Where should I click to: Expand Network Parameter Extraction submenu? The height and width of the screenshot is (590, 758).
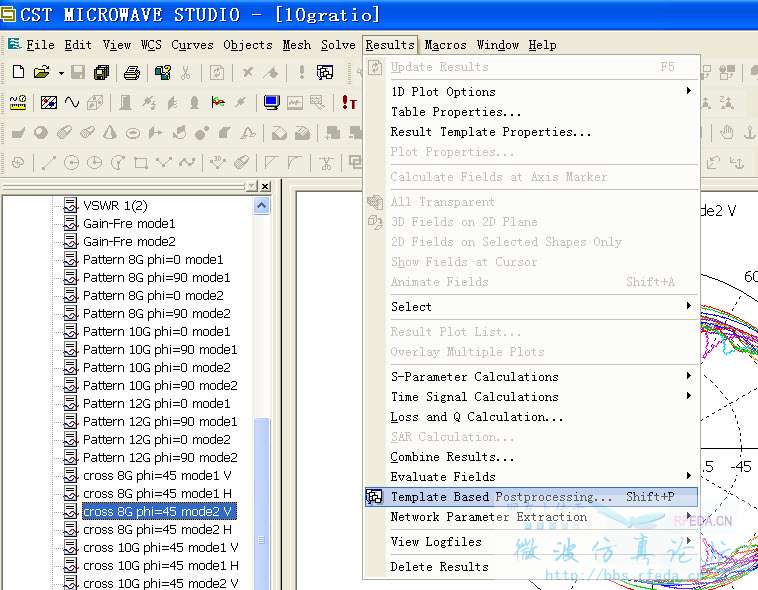pos(531,516)
